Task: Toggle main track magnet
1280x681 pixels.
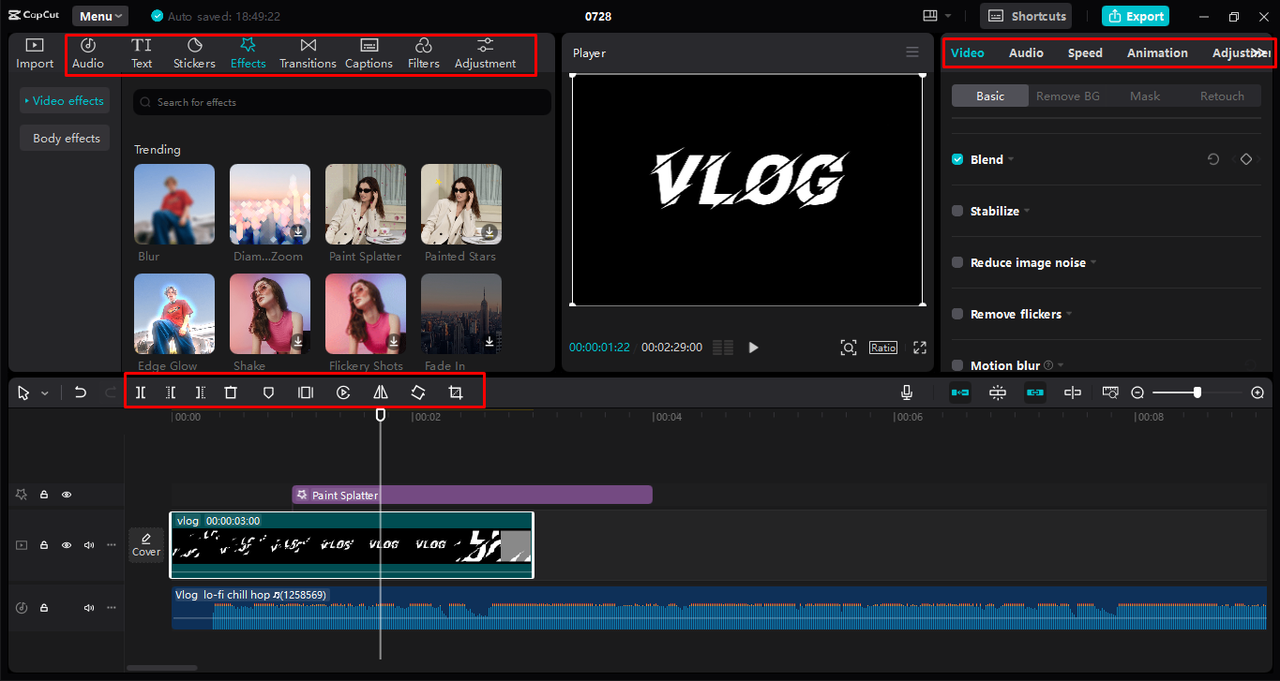Action: pyautogui.click(x=960, y=393)
